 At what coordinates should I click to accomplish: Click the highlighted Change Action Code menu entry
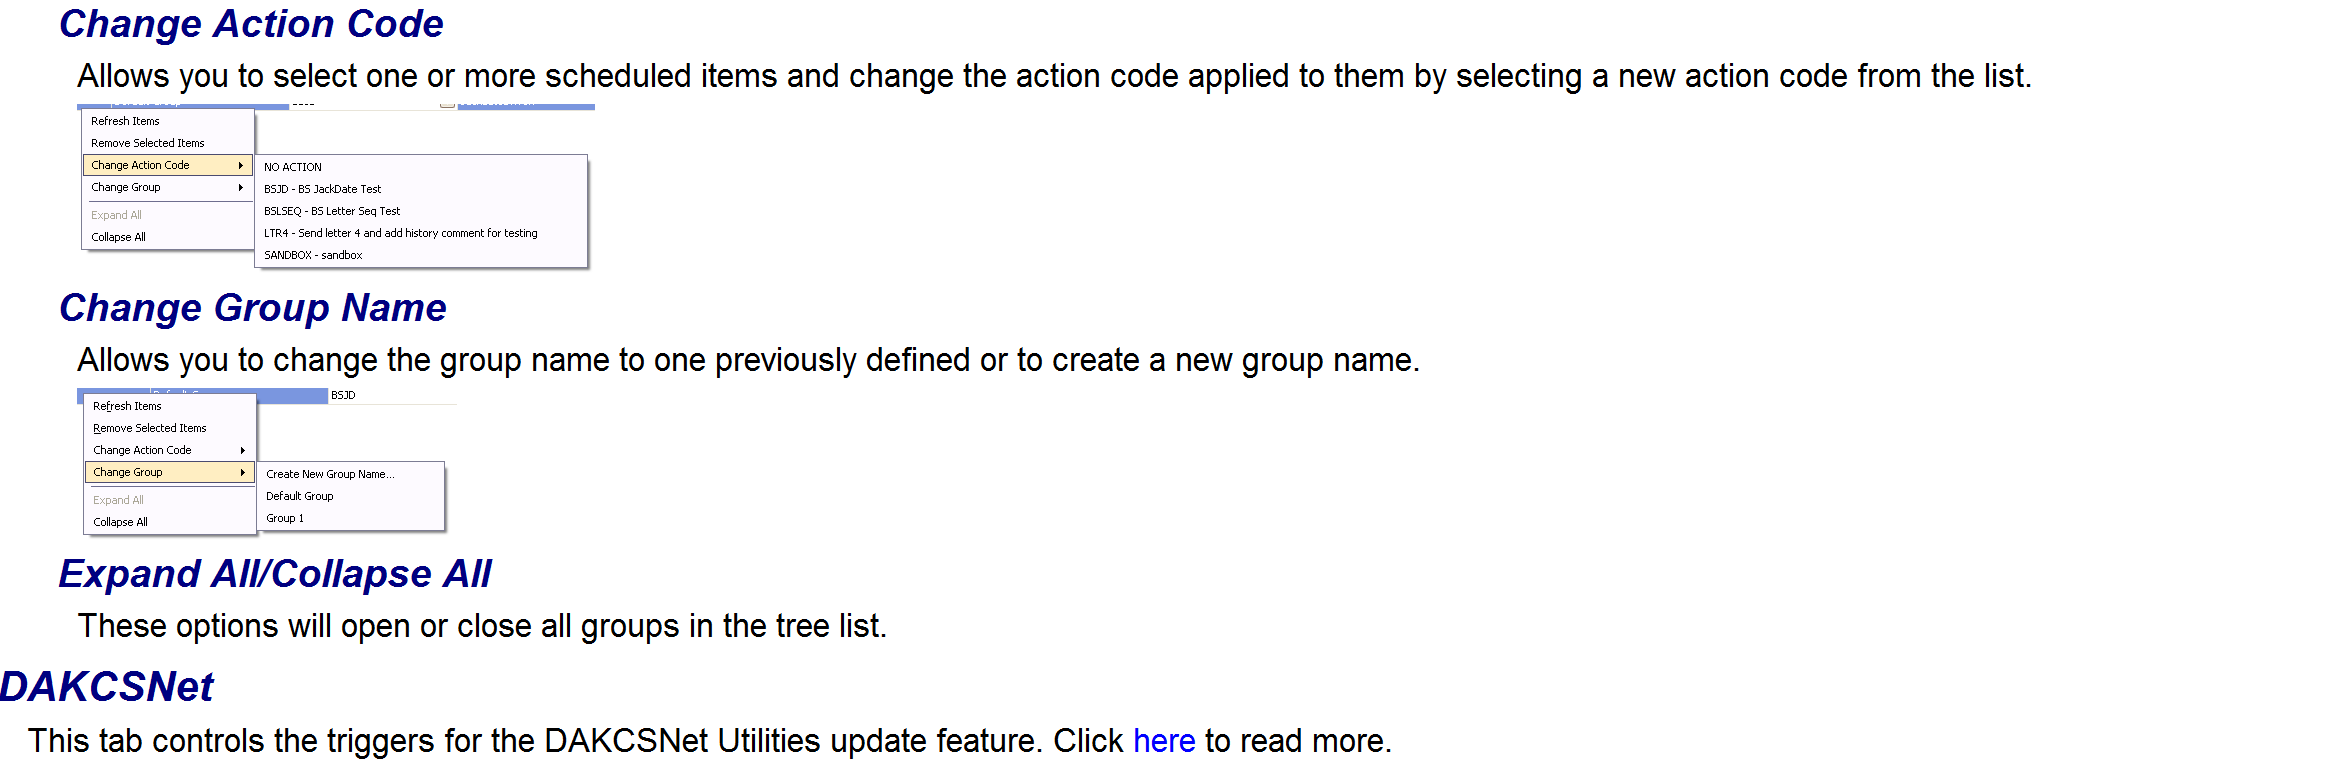(167, 165)
